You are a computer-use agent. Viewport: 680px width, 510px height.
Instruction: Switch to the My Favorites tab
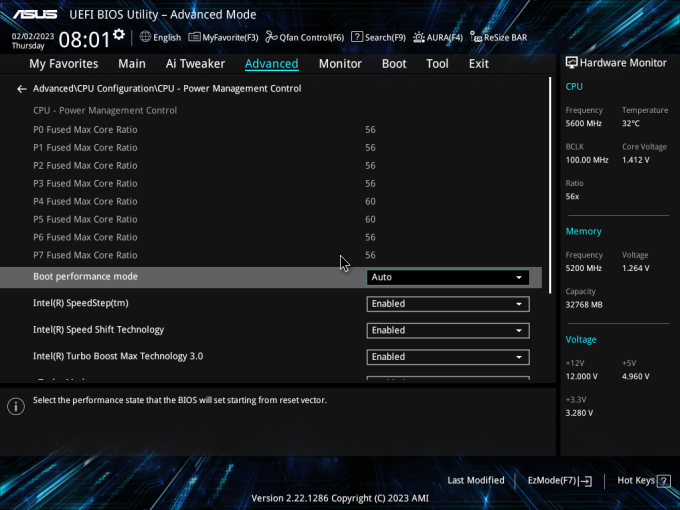64,64
